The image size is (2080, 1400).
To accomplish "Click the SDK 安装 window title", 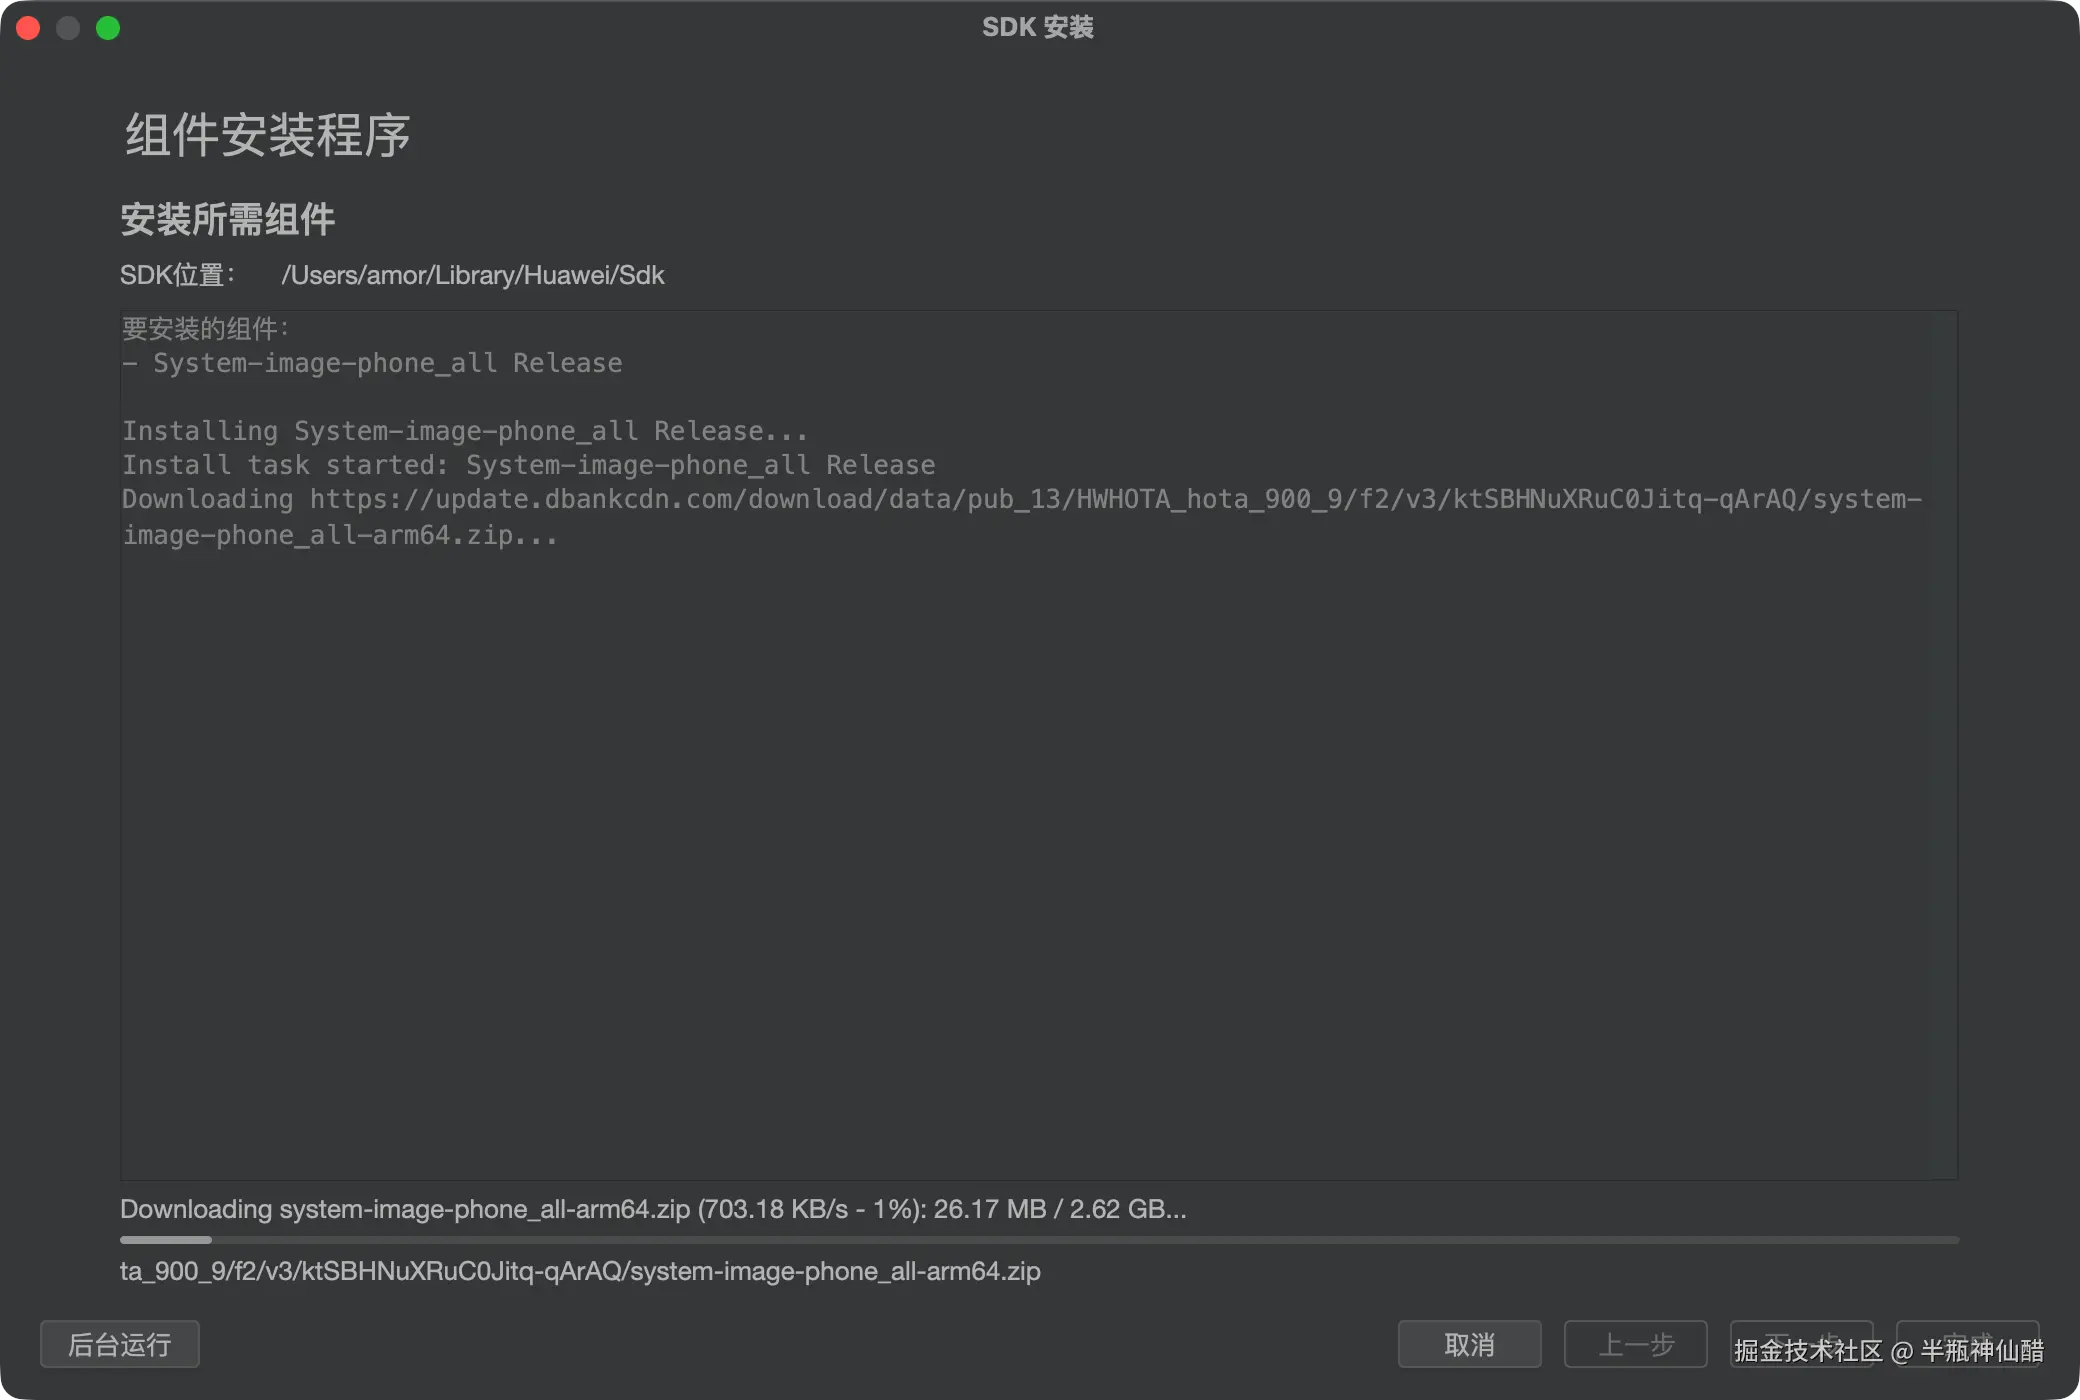I will (x=1038, y=27).
